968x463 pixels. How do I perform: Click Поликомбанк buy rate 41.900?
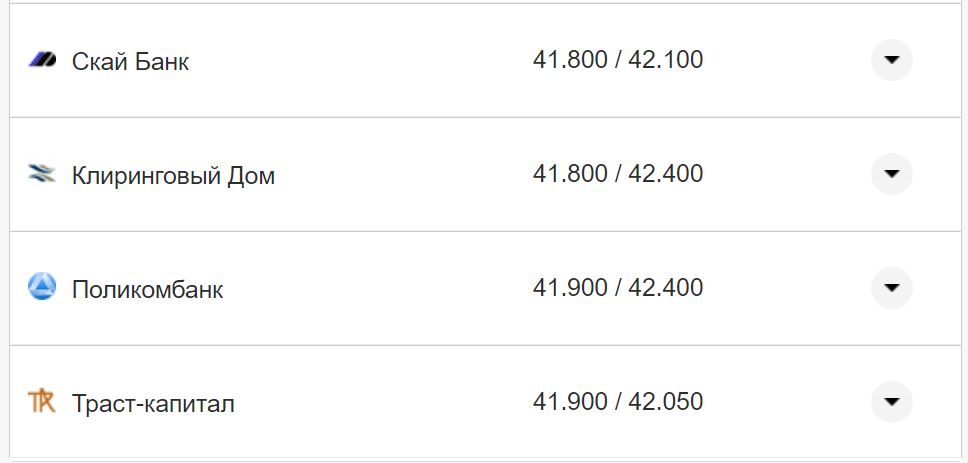coord(570,288)
